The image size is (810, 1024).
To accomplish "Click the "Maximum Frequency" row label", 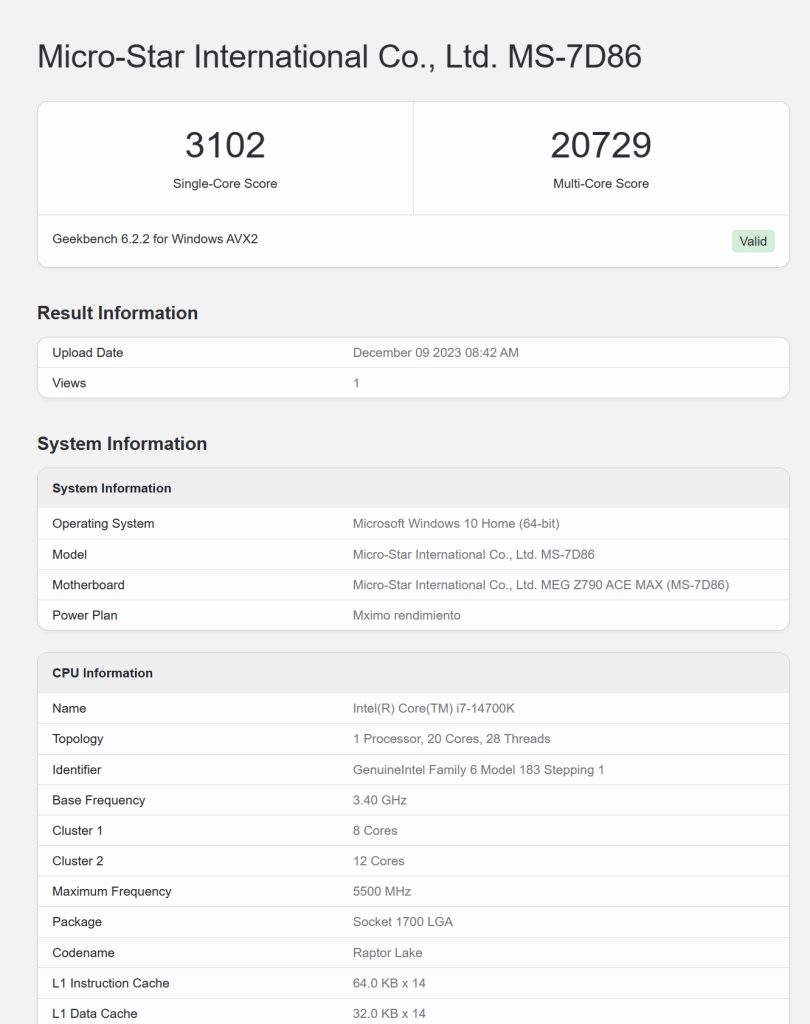I will pos(112,891).
